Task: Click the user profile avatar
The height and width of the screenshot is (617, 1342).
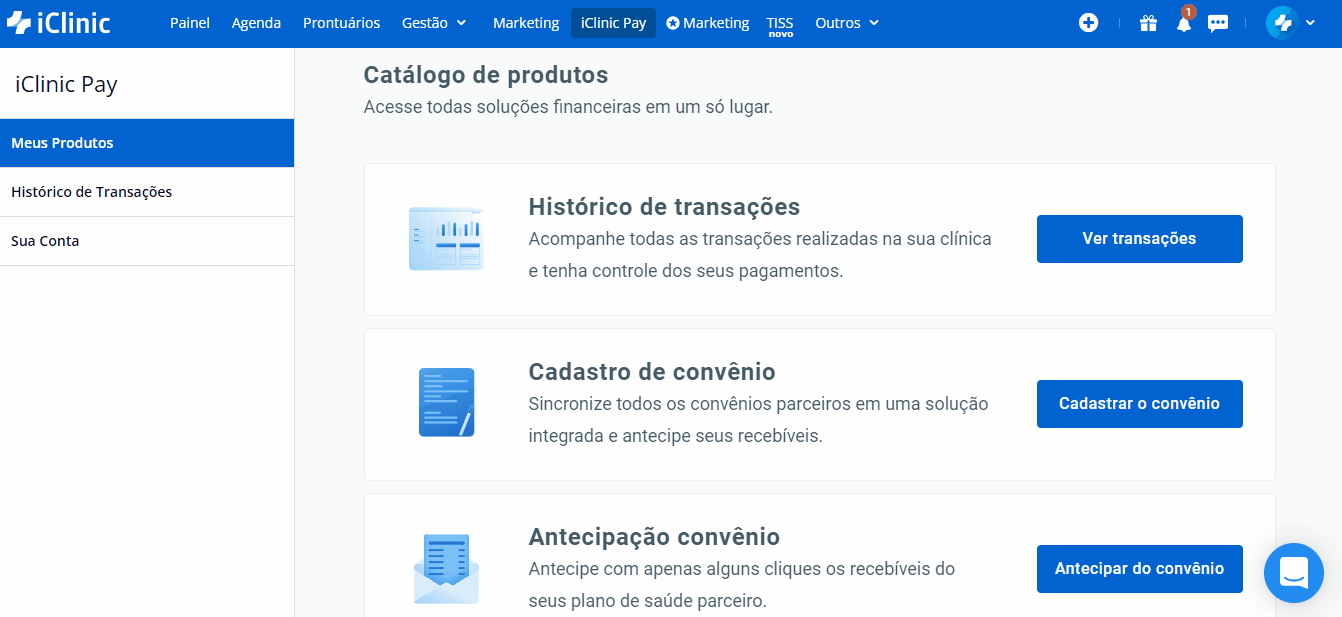Action: [1281, 23]
